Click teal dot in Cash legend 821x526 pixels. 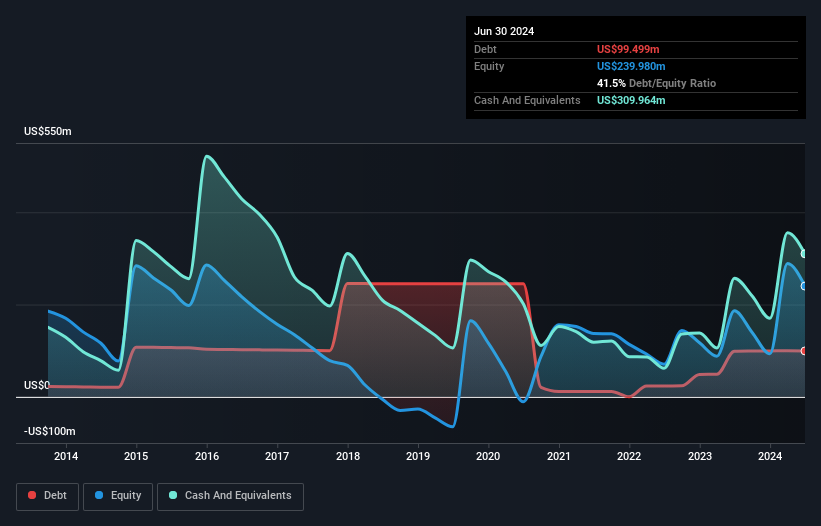click(173, 495)
